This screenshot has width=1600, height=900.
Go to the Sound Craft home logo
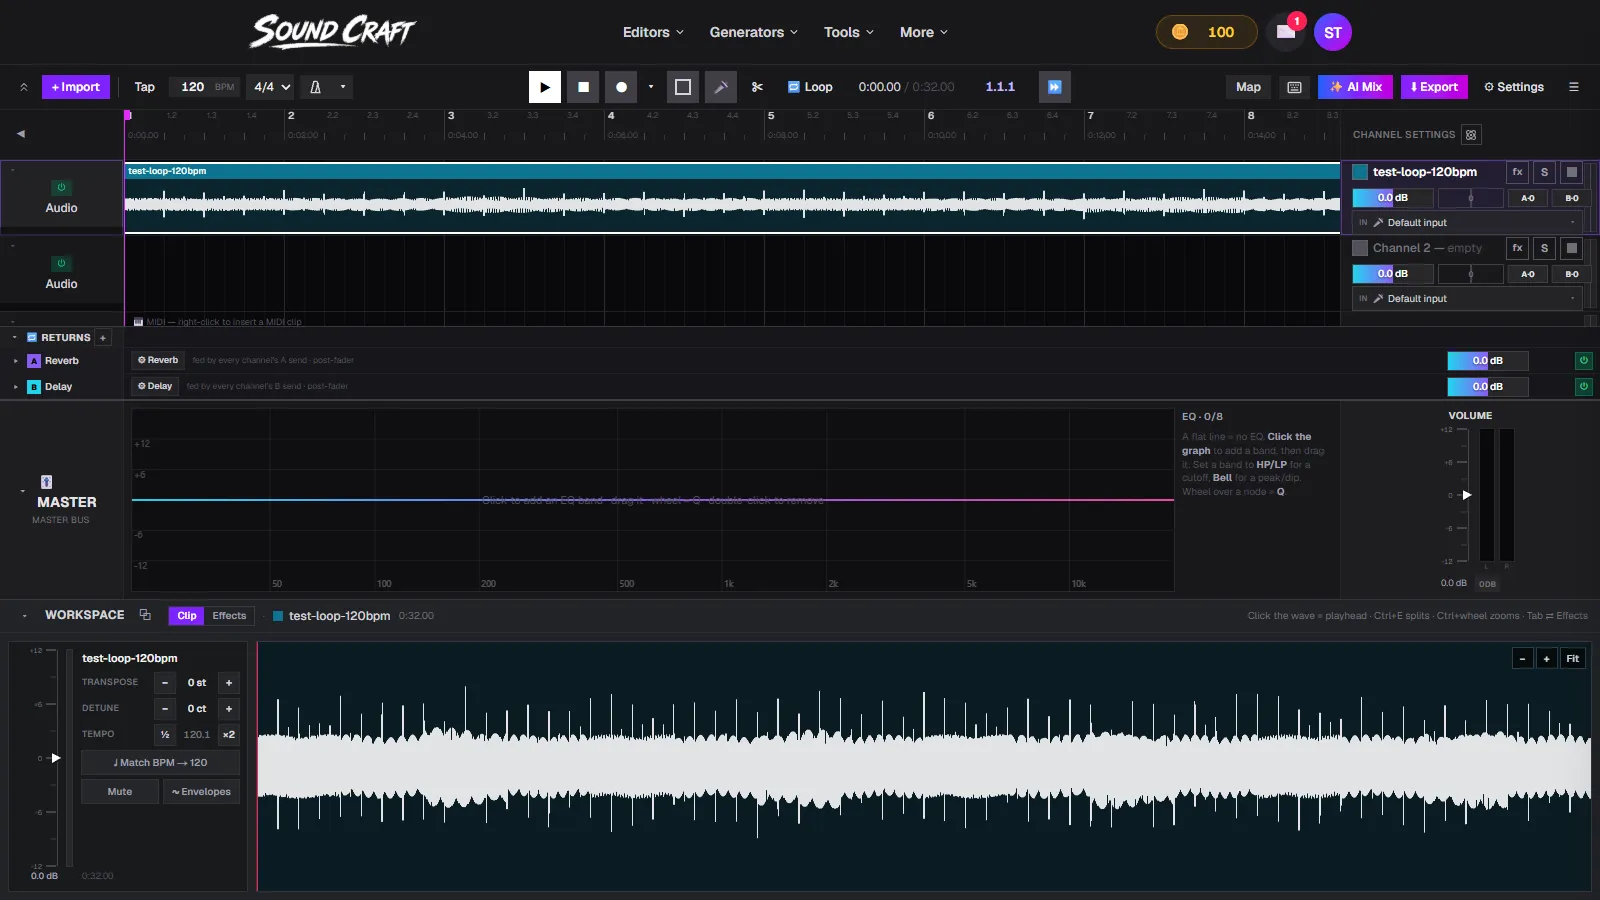tap(332, 32)
